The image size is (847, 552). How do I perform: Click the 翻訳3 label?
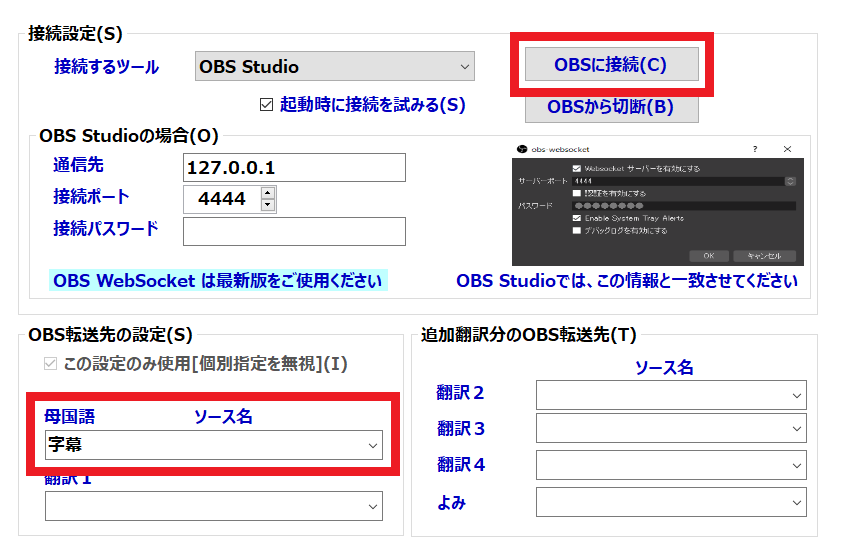coord(461,428)
